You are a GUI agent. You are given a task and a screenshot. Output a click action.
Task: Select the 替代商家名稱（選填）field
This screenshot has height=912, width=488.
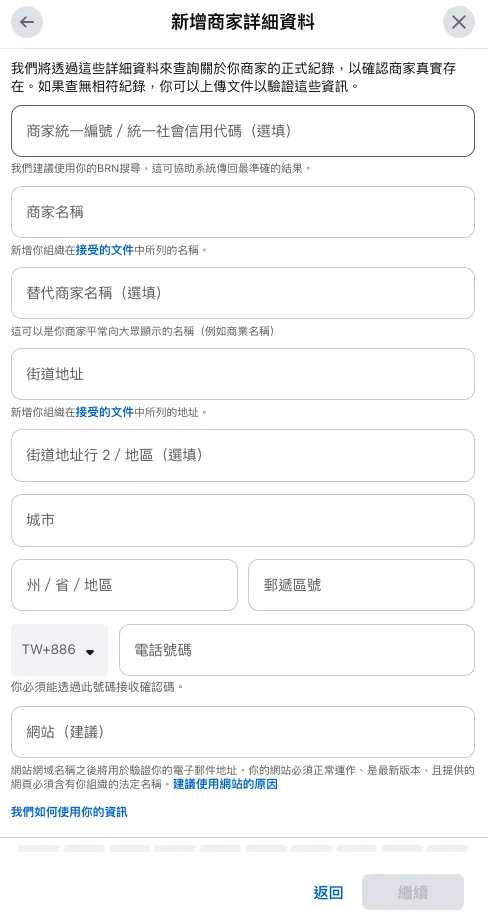pyautogui.click(x=243, y=293)
